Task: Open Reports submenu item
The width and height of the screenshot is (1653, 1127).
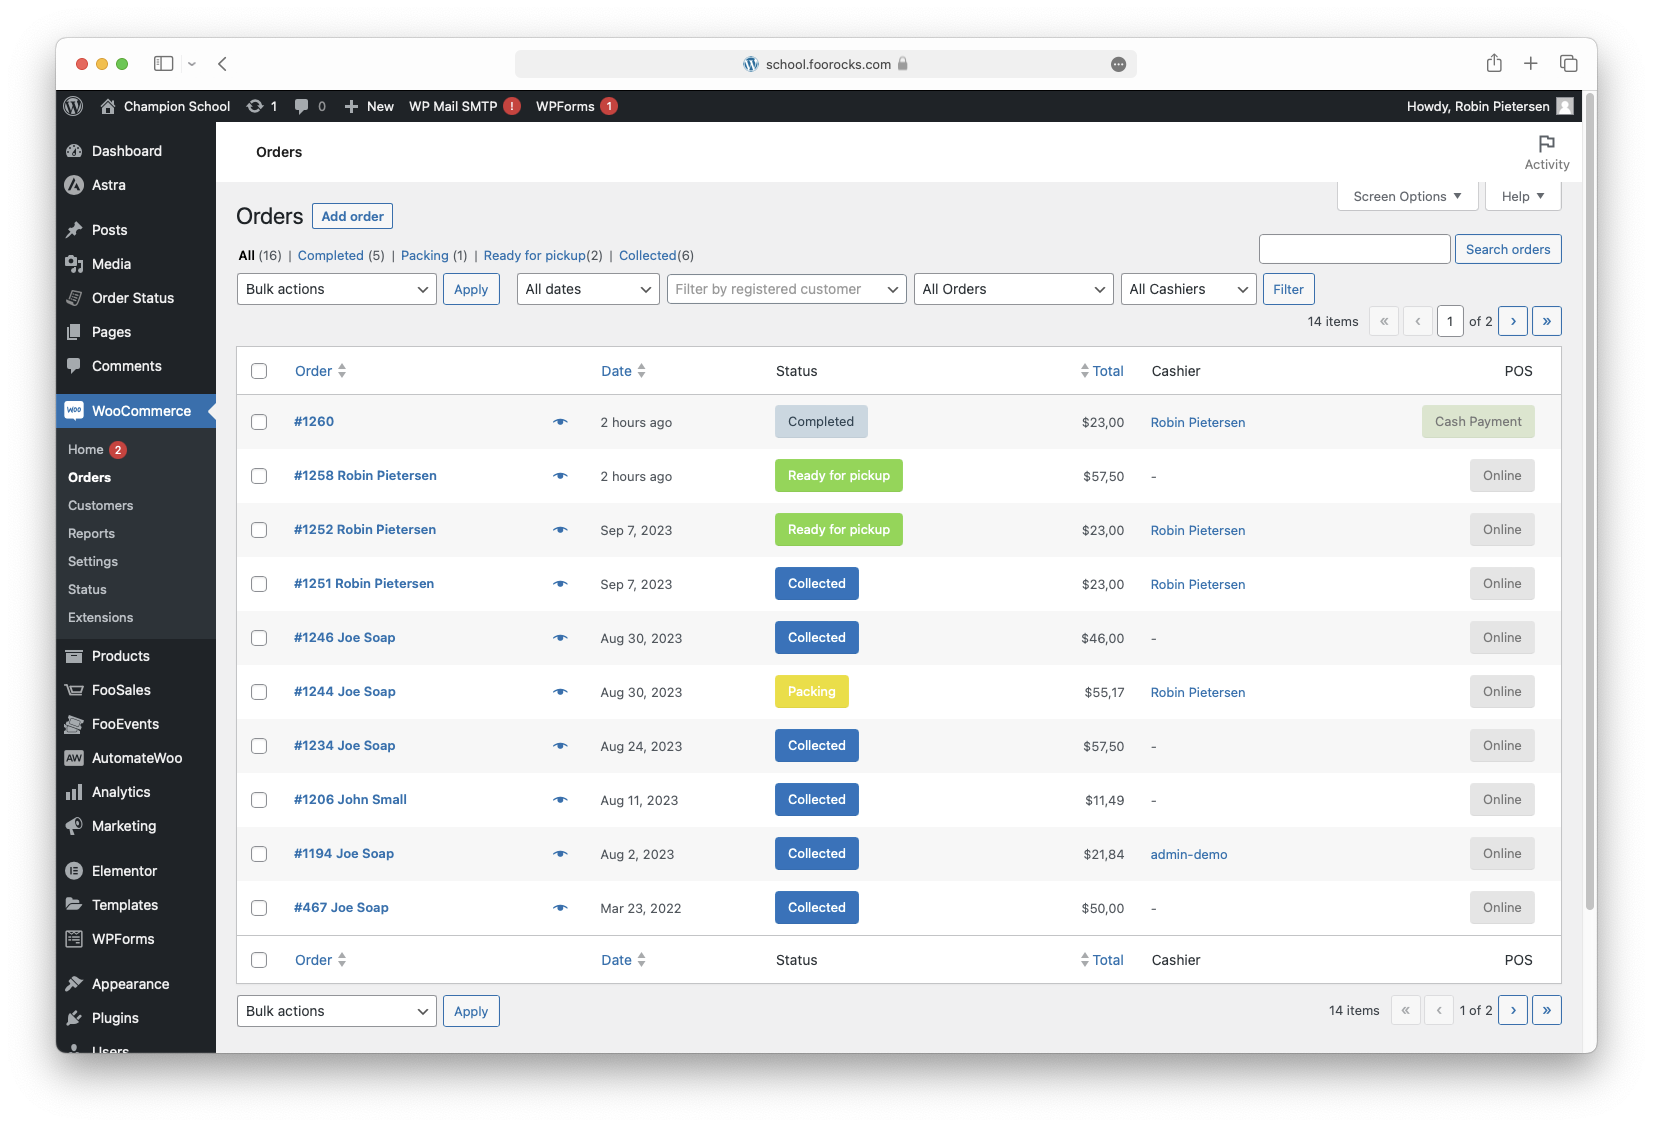Action: [x=91, y=534]
